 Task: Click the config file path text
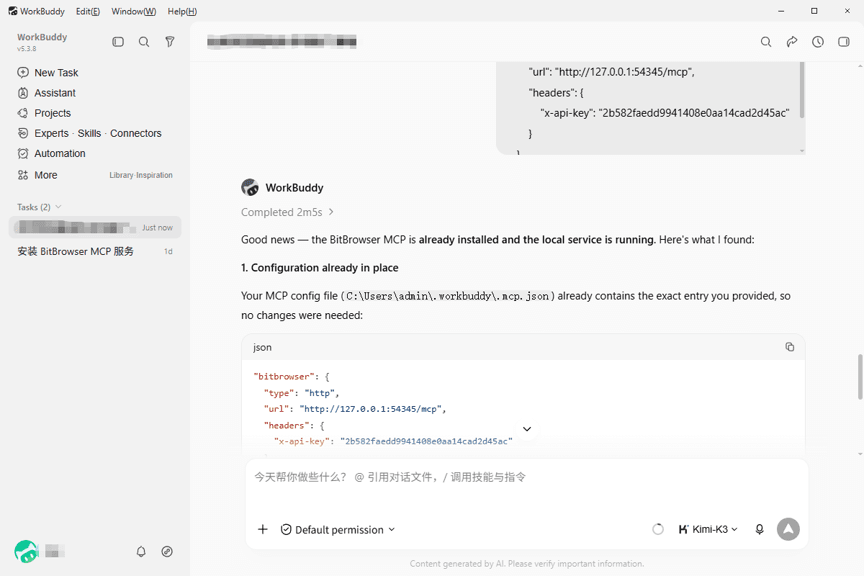(x=447, y=296)
